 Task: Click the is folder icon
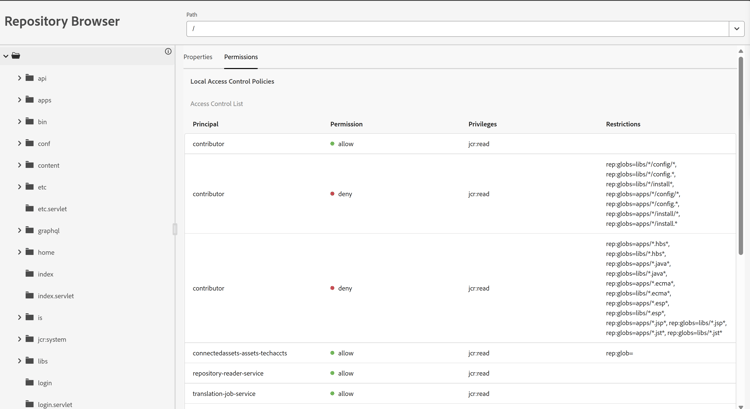[x=30, y=317]
